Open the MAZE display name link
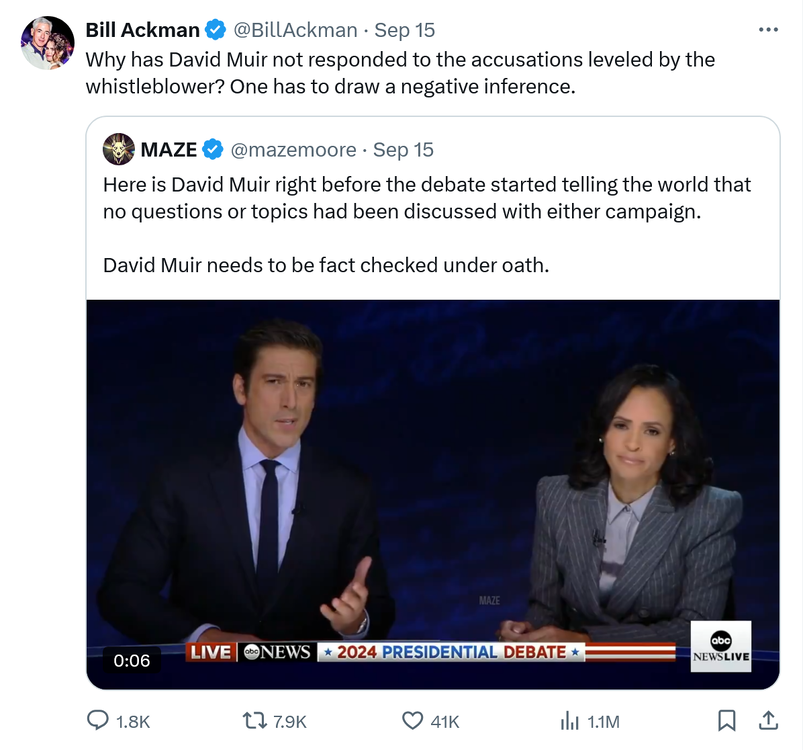Viewport: 803px width, 750px height. pos(168,150)
